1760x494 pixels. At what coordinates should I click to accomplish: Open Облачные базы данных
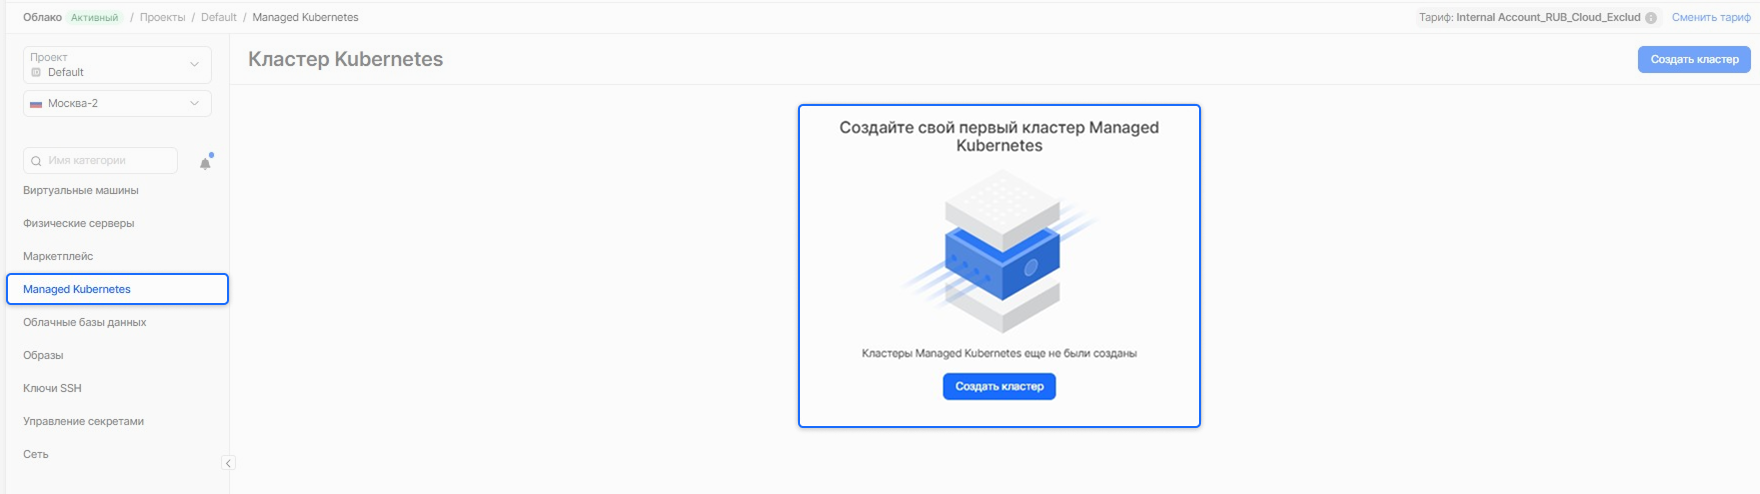tap(85, 322)
